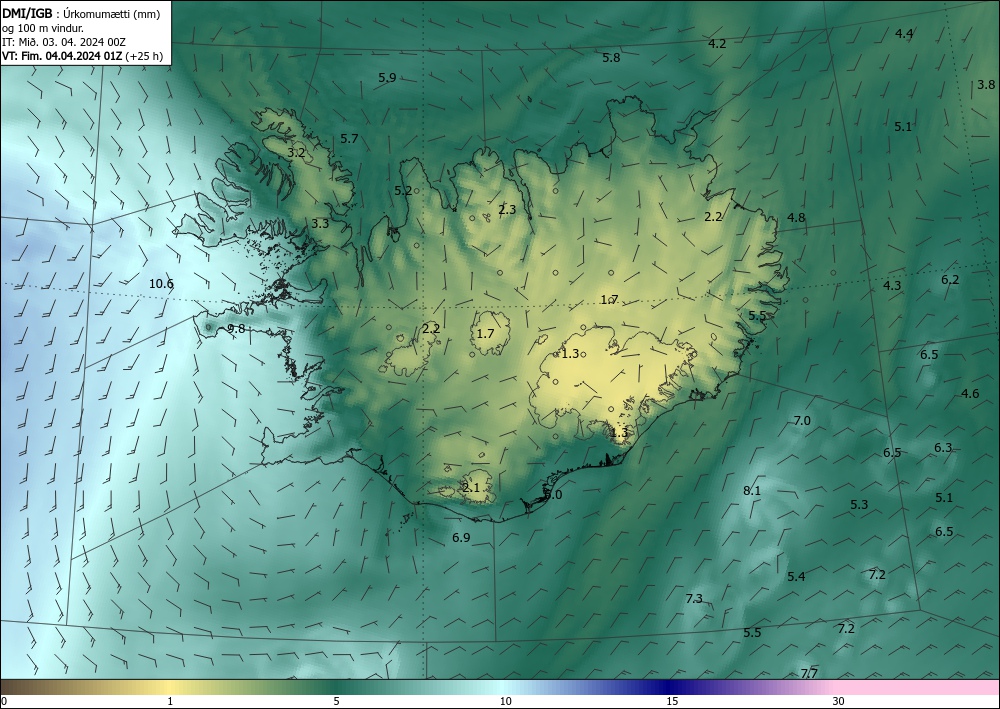
Task: Click the 2.3 value in north Iceland
Action: tap(507, 209)
